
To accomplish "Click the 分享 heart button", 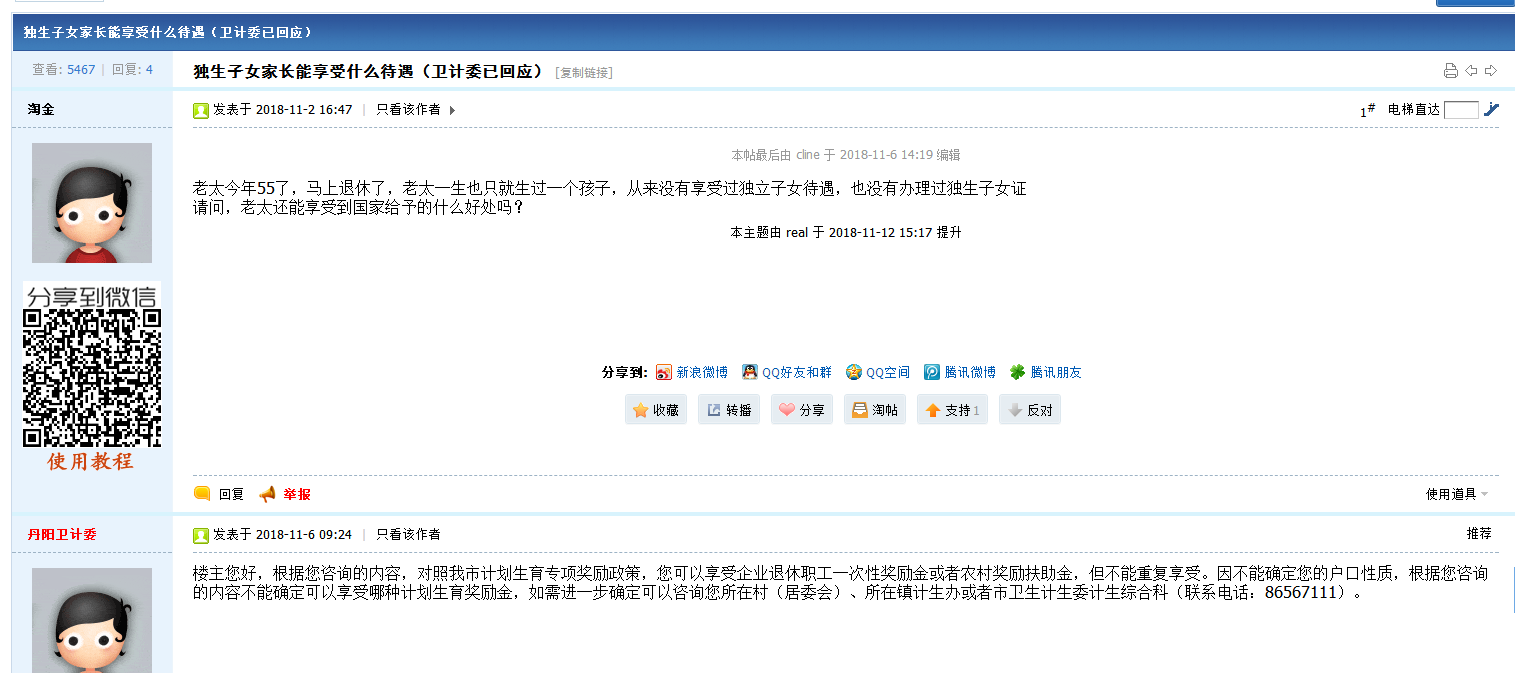I will click(x=802, y=410).
